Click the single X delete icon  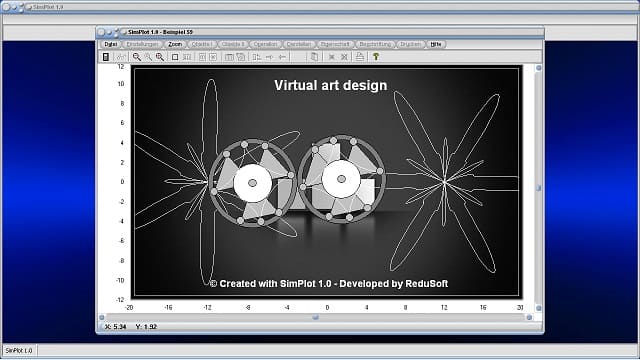click(x=331, y=57)
